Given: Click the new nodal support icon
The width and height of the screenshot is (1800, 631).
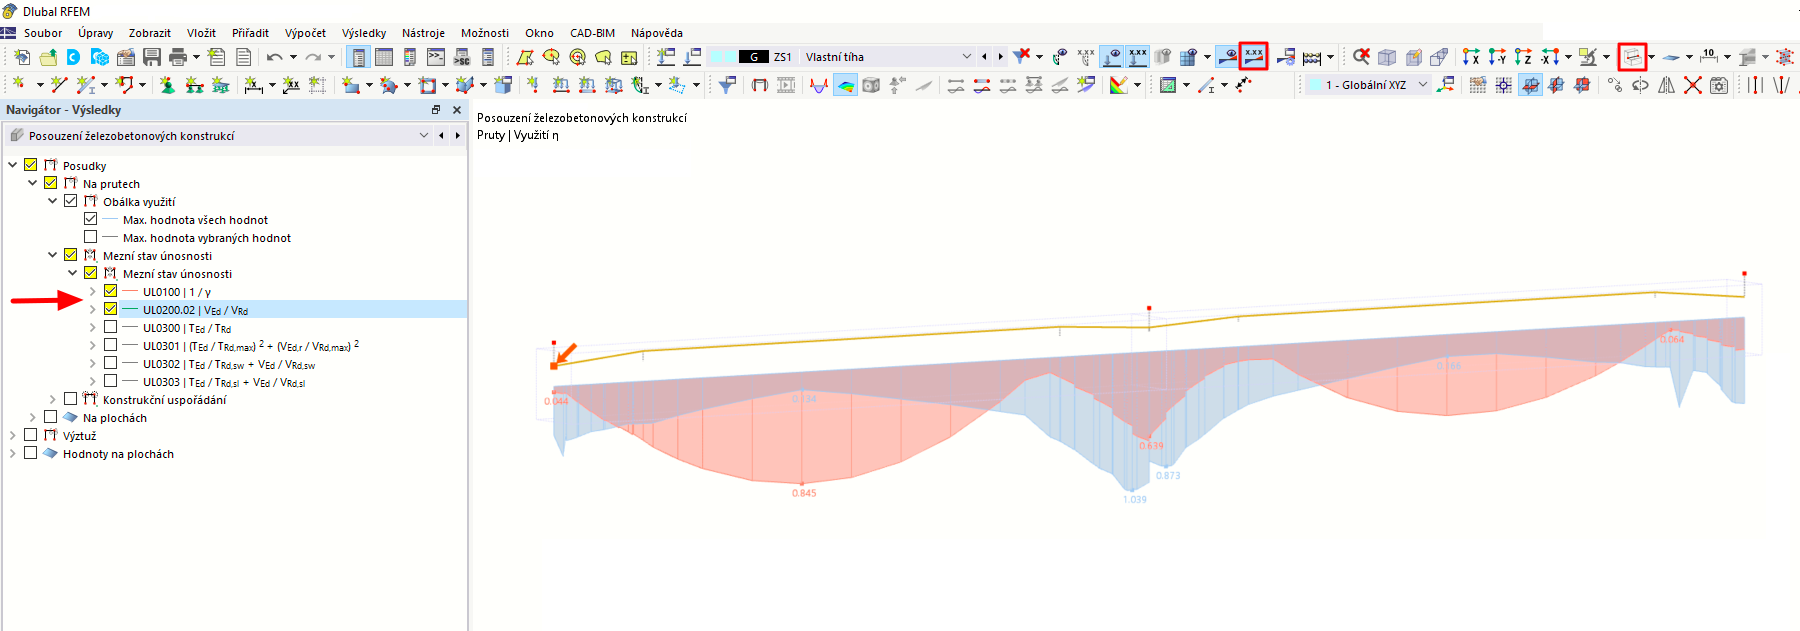Looking at the screenshot, I should click(167, 85).
